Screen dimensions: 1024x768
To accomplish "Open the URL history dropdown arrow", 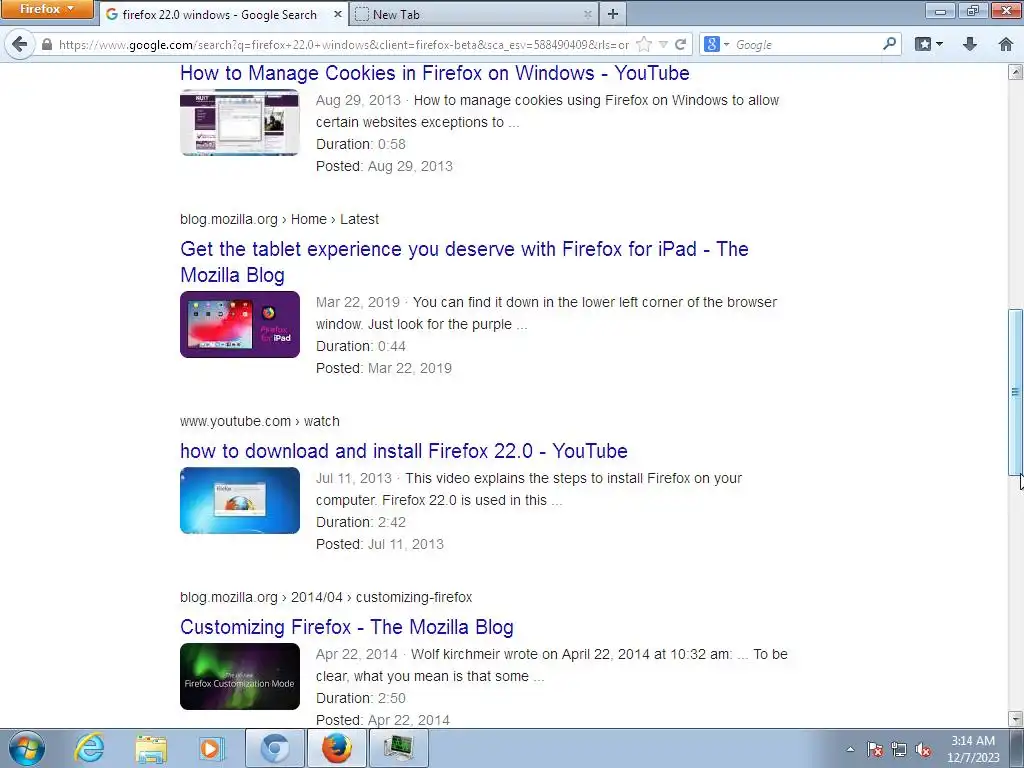I will (x=664, y=44).
